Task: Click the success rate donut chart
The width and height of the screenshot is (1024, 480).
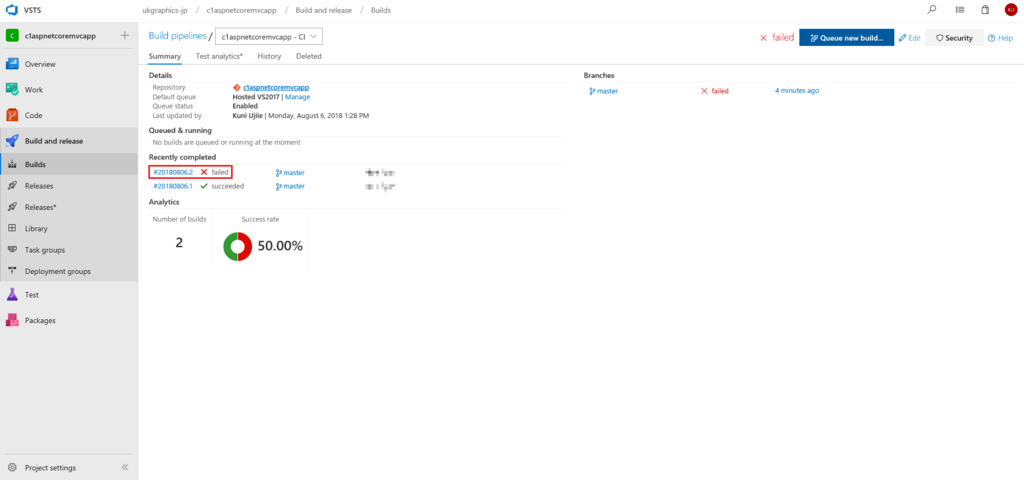Action: pos(238,247)
